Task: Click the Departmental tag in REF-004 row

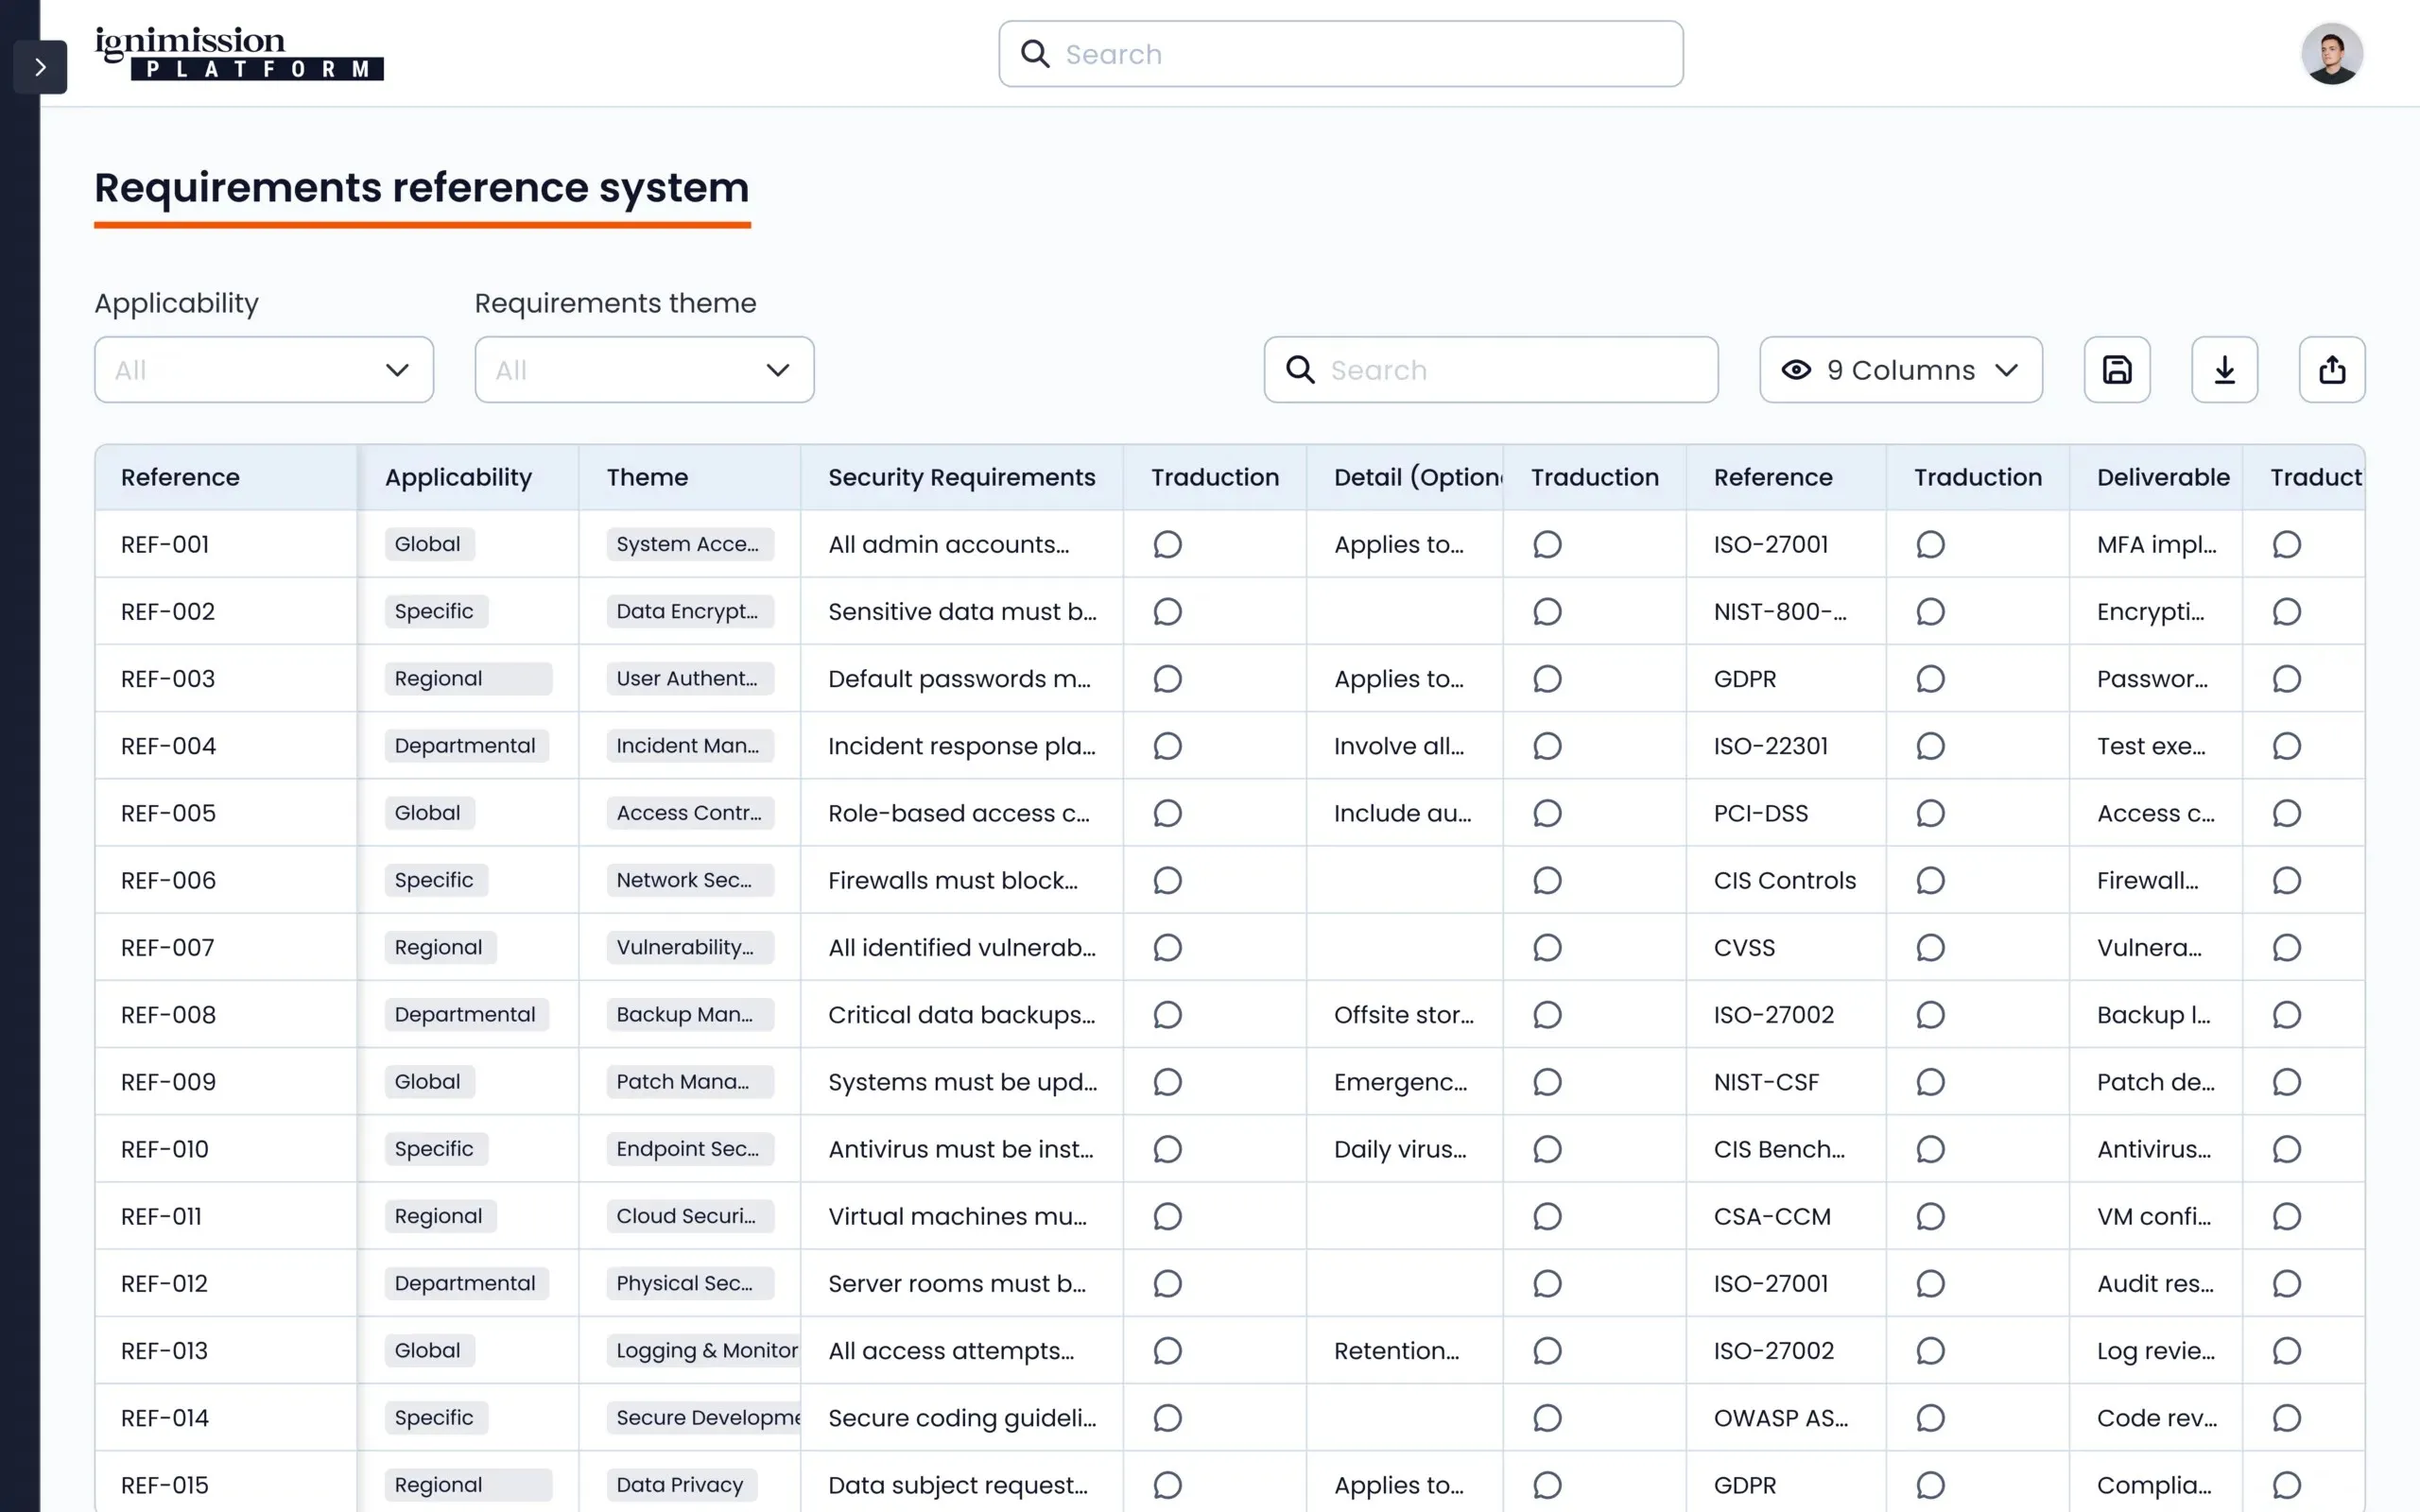Action: pyautogui.click(x=466, y=746)
